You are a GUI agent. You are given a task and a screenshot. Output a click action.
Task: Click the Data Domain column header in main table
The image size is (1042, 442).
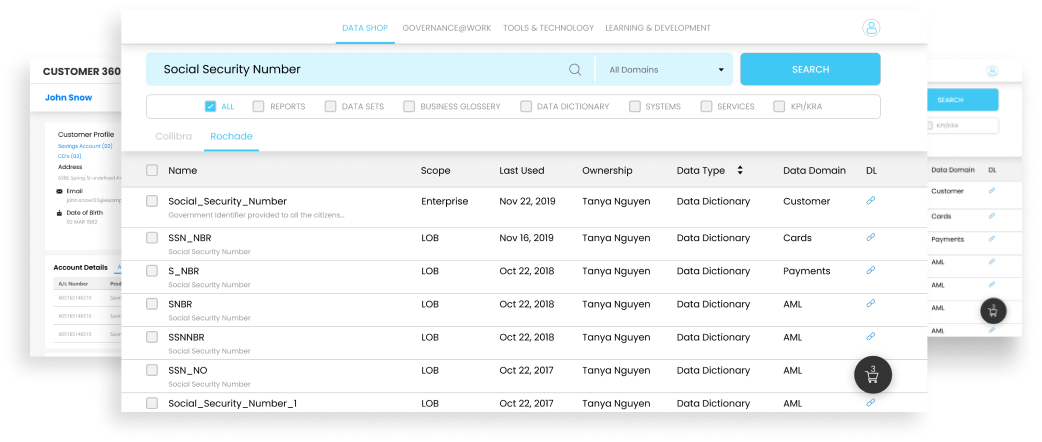[x=814, y=171]
